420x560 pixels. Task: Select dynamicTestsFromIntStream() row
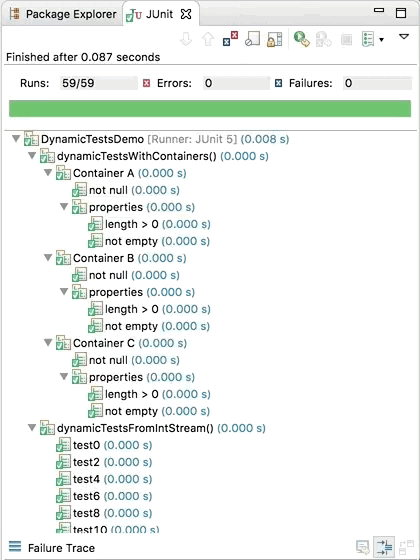[x=152, y=428]
